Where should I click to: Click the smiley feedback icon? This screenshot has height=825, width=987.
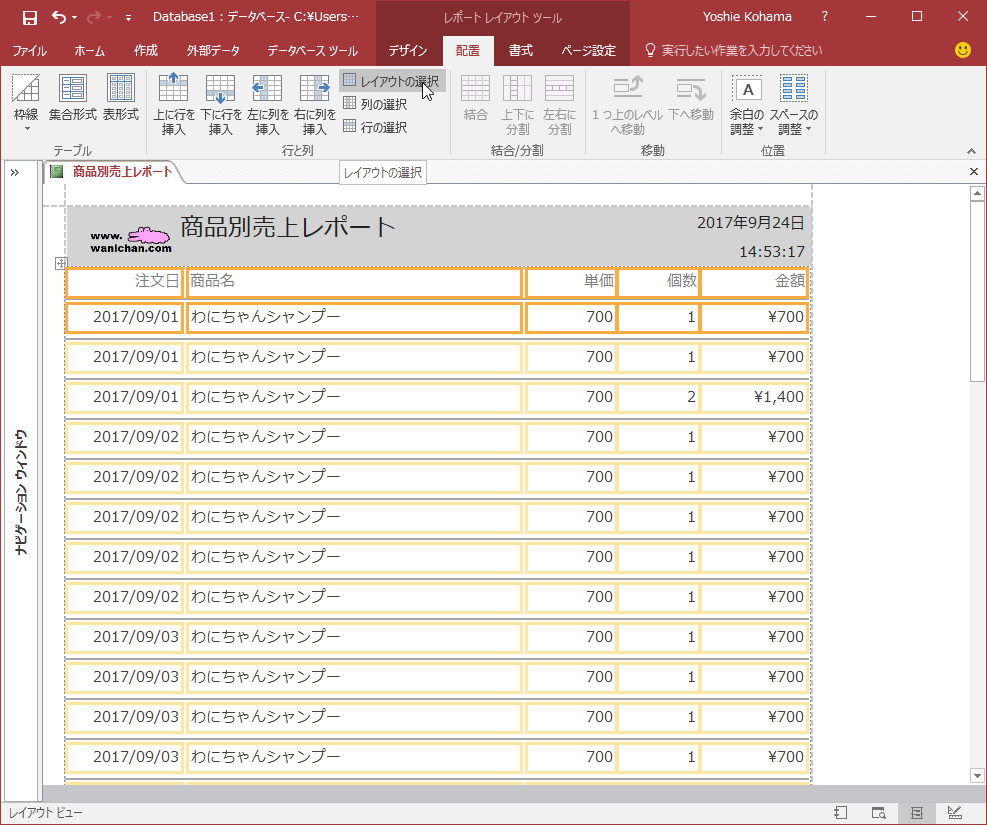962,50
